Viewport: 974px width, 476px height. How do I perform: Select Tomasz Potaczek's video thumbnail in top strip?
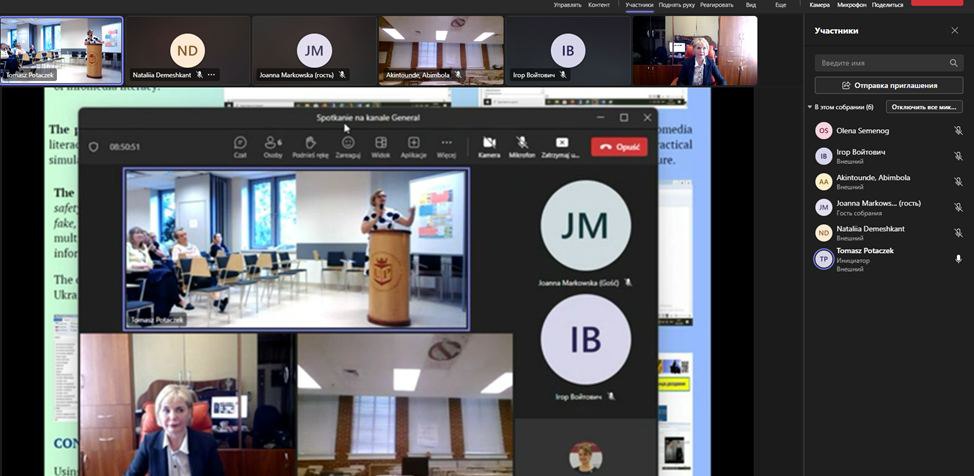click(62, 49)
